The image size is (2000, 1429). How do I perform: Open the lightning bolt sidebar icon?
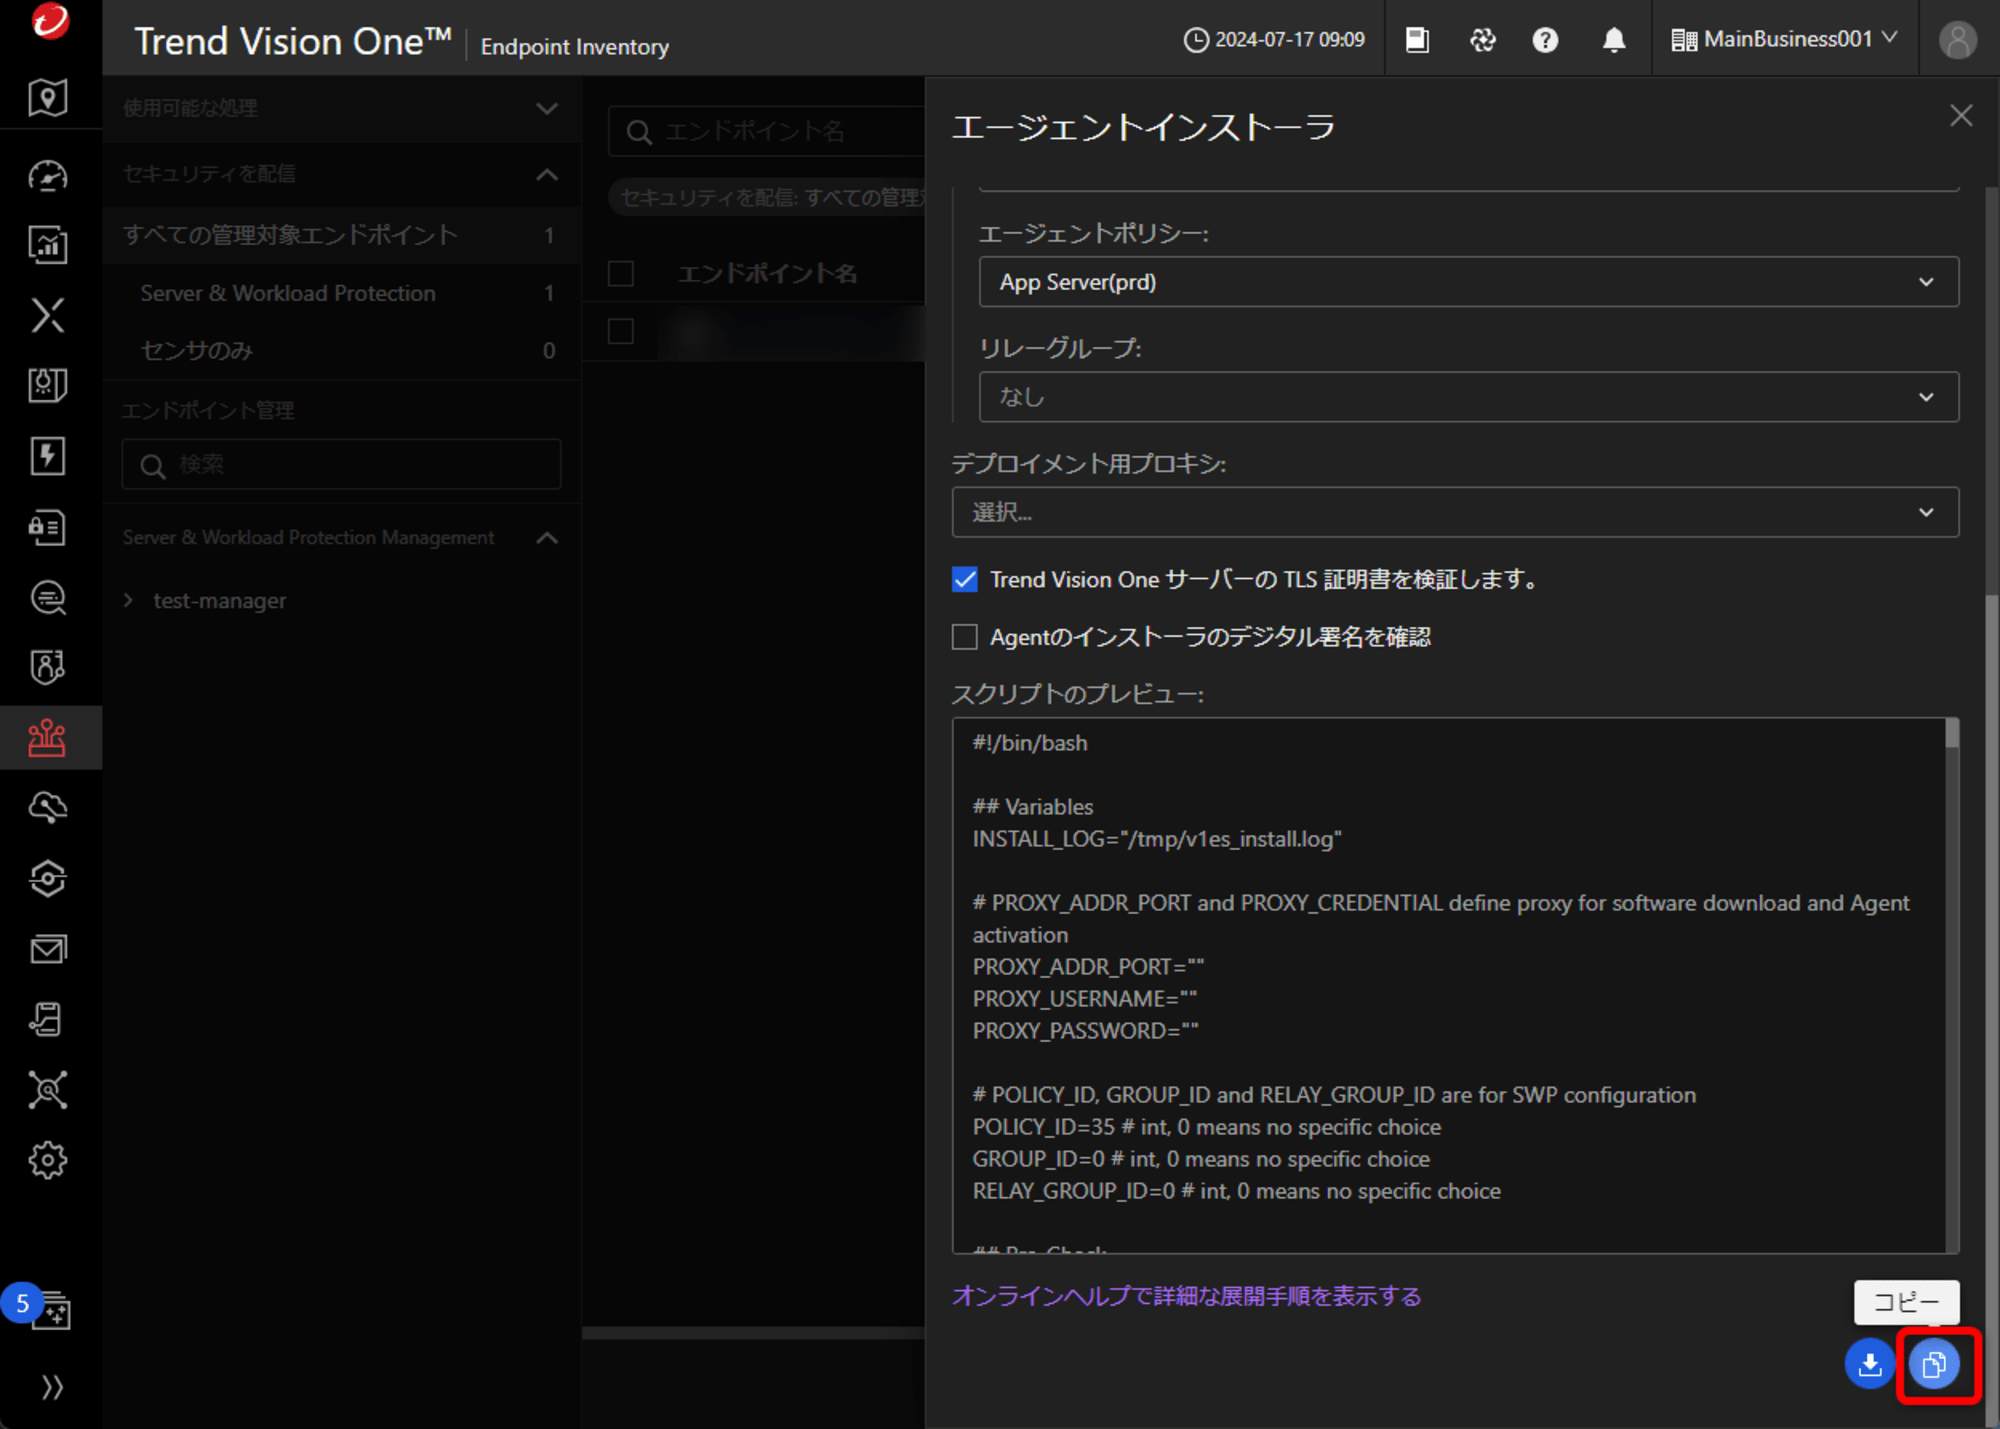(x=48, y=456)
